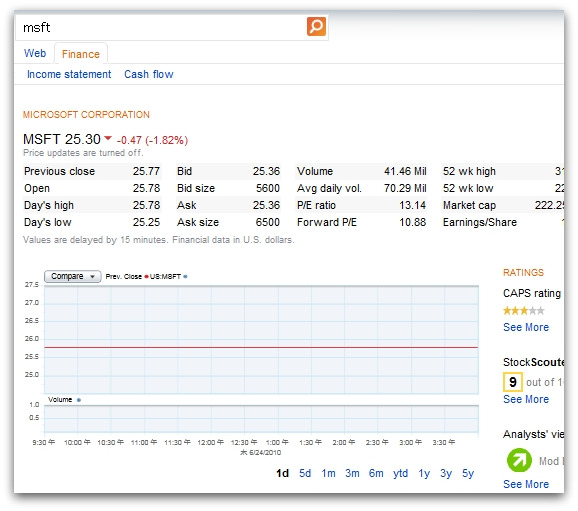Select the 5y chart range
Screen dimensions: 578x511
pyautogui.click(x=468, y=473)
